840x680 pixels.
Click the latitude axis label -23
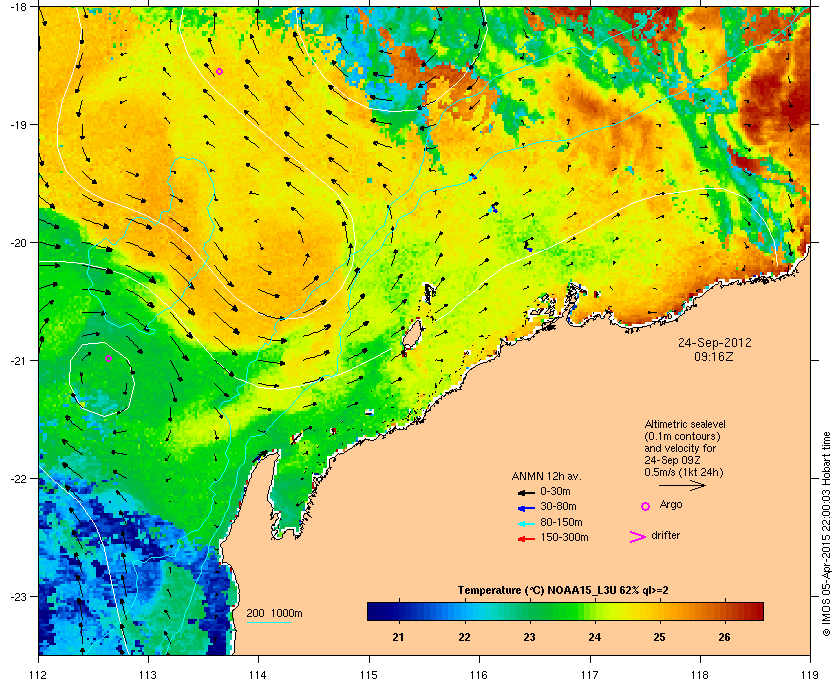(17, 596)
